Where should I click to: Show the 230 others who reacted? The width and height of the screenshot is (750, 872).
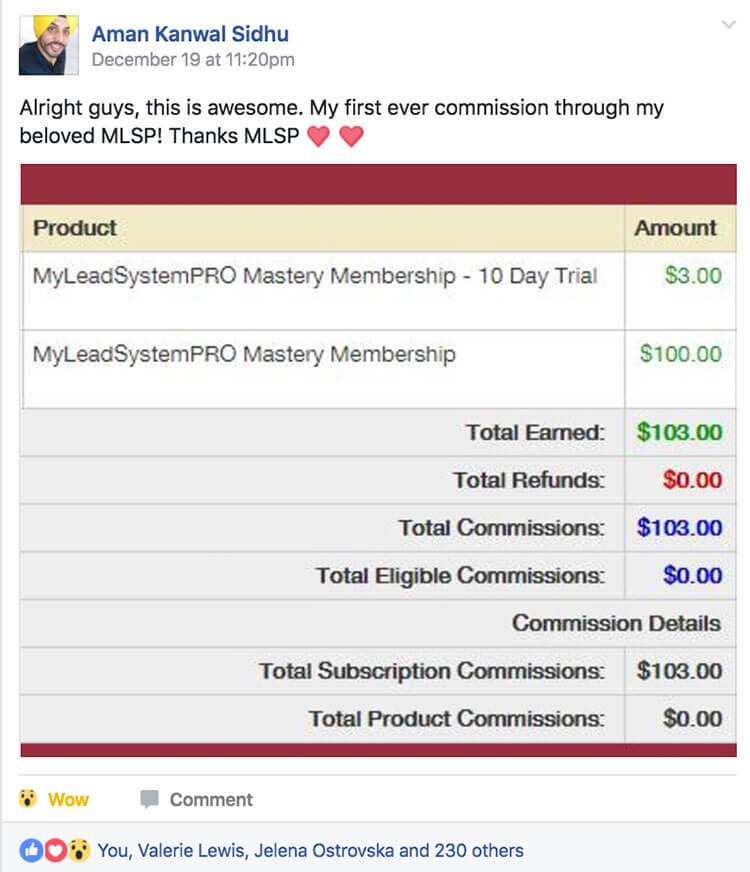coord(479,850)
